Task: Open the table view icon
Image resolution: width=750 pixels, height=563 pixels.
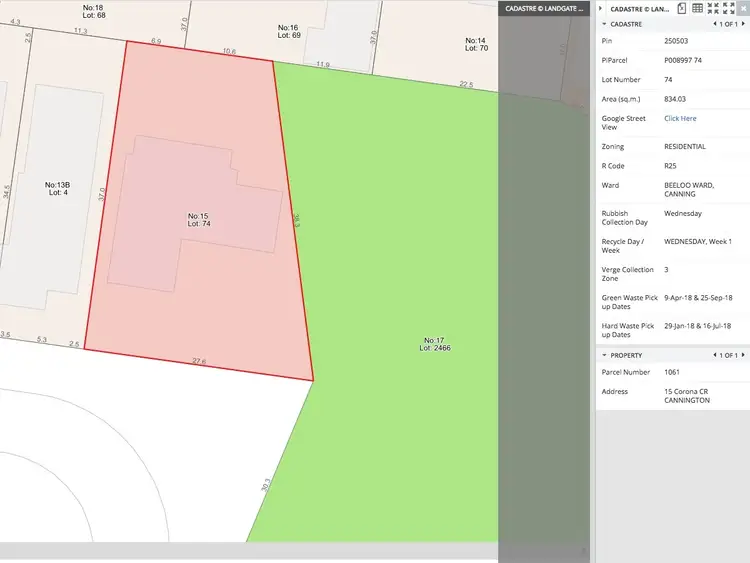Action: [697, 8]
